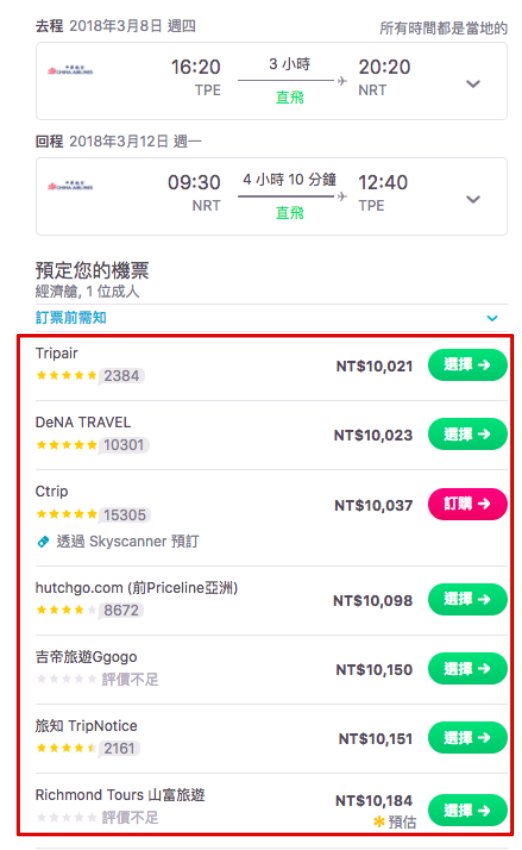Click China Airlines logo on outbound flight
Screen dimensions: 522x850
tap(70, 70)
